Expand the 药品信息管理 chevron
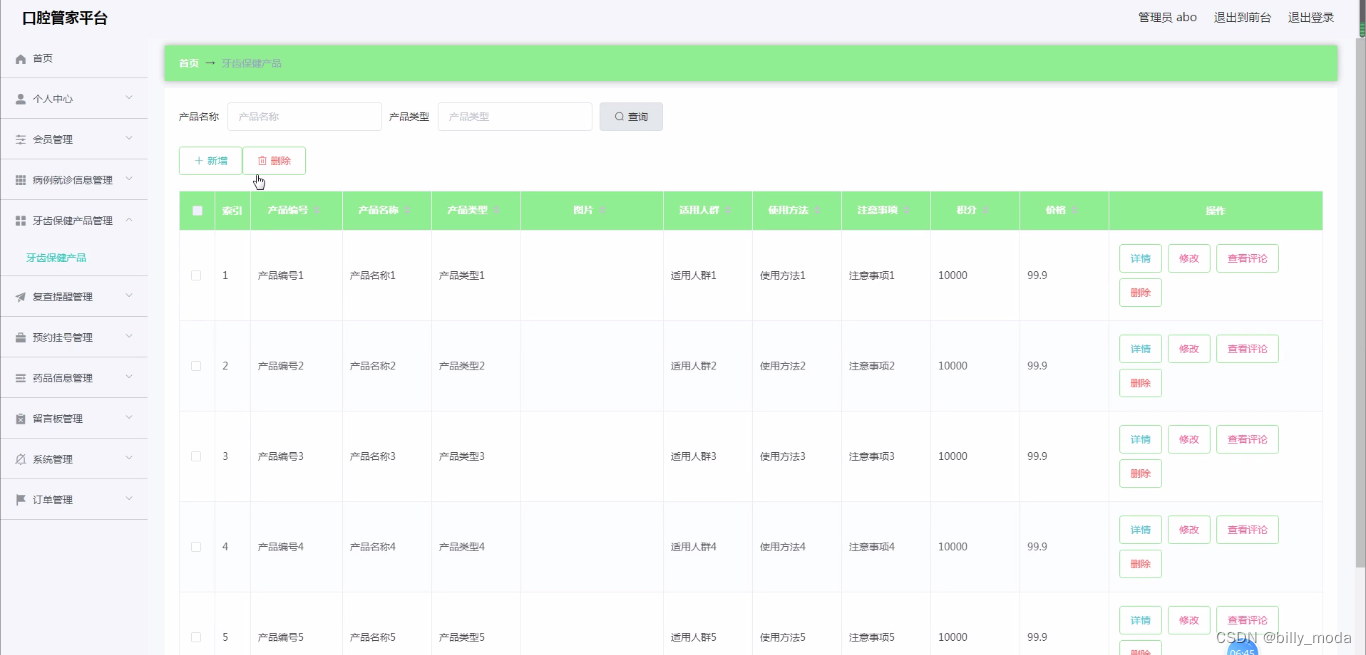Image resolution: width=1366 pixels, height=655 pixels. 129,377
